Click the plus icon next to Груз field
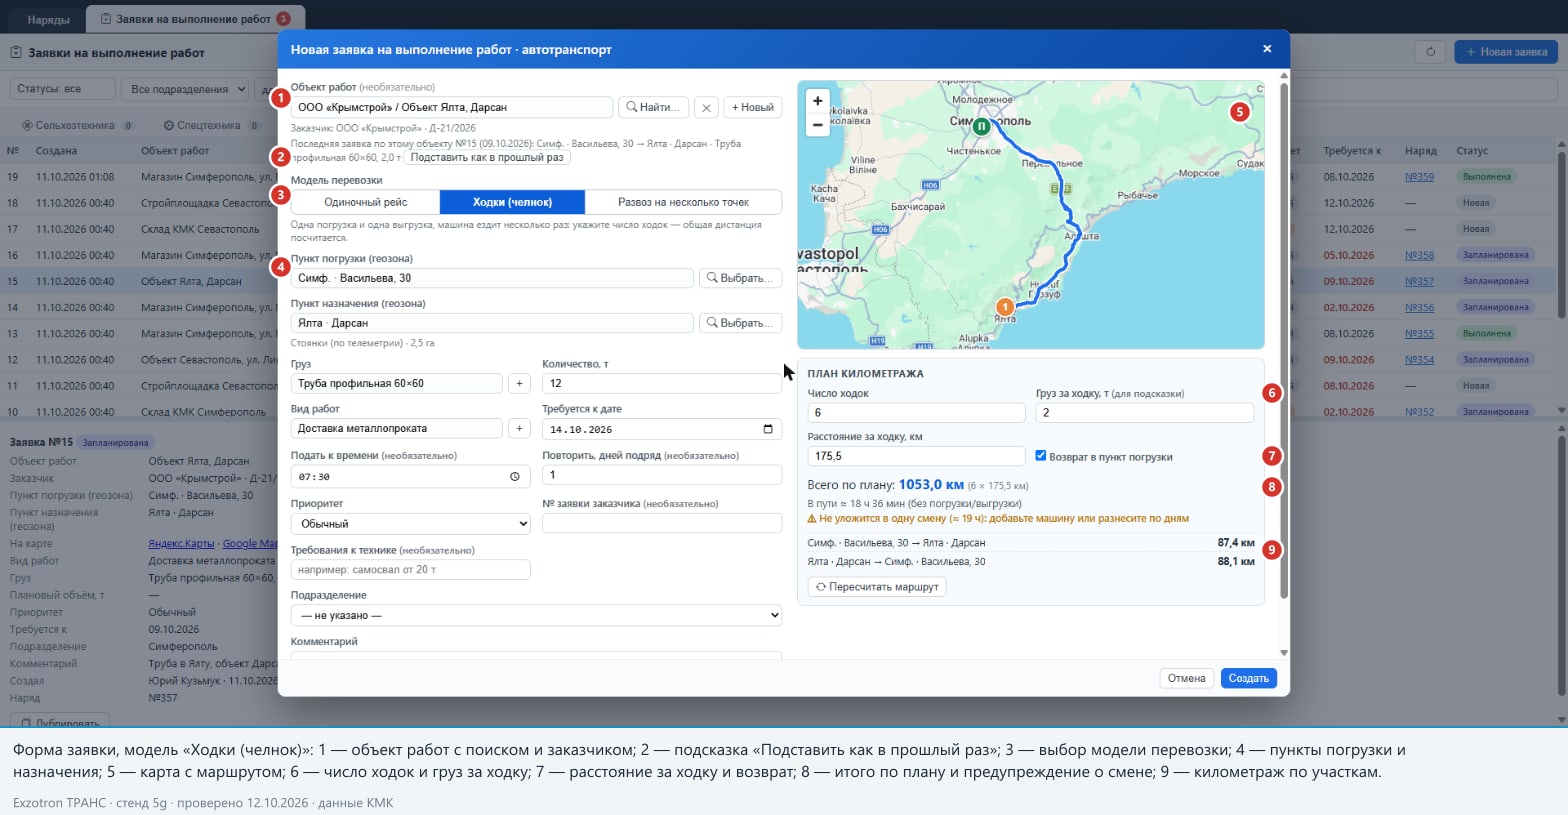 click(x=519, y=383)
